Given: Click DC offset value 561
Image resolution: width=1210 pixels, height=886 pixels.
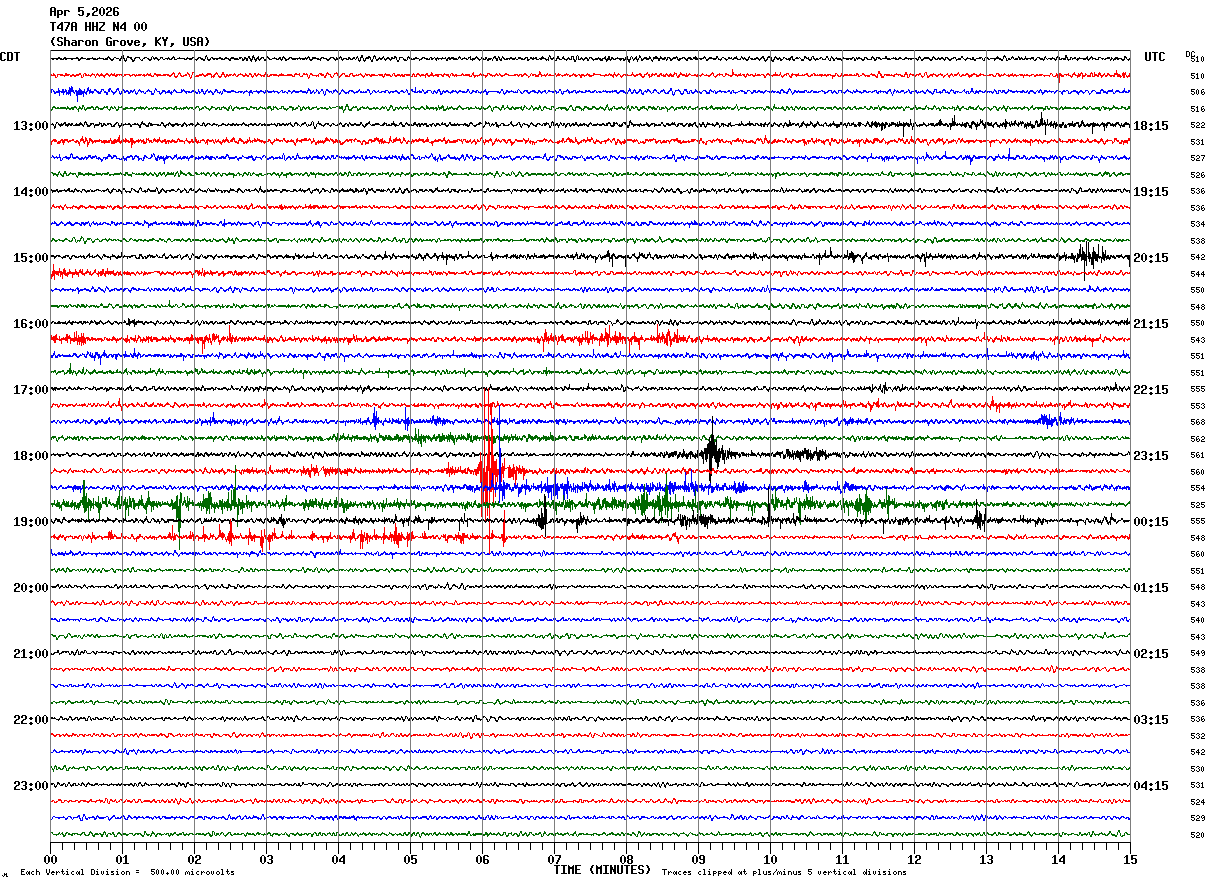Looking at the screenshot, I should [x=1197, y=455].
